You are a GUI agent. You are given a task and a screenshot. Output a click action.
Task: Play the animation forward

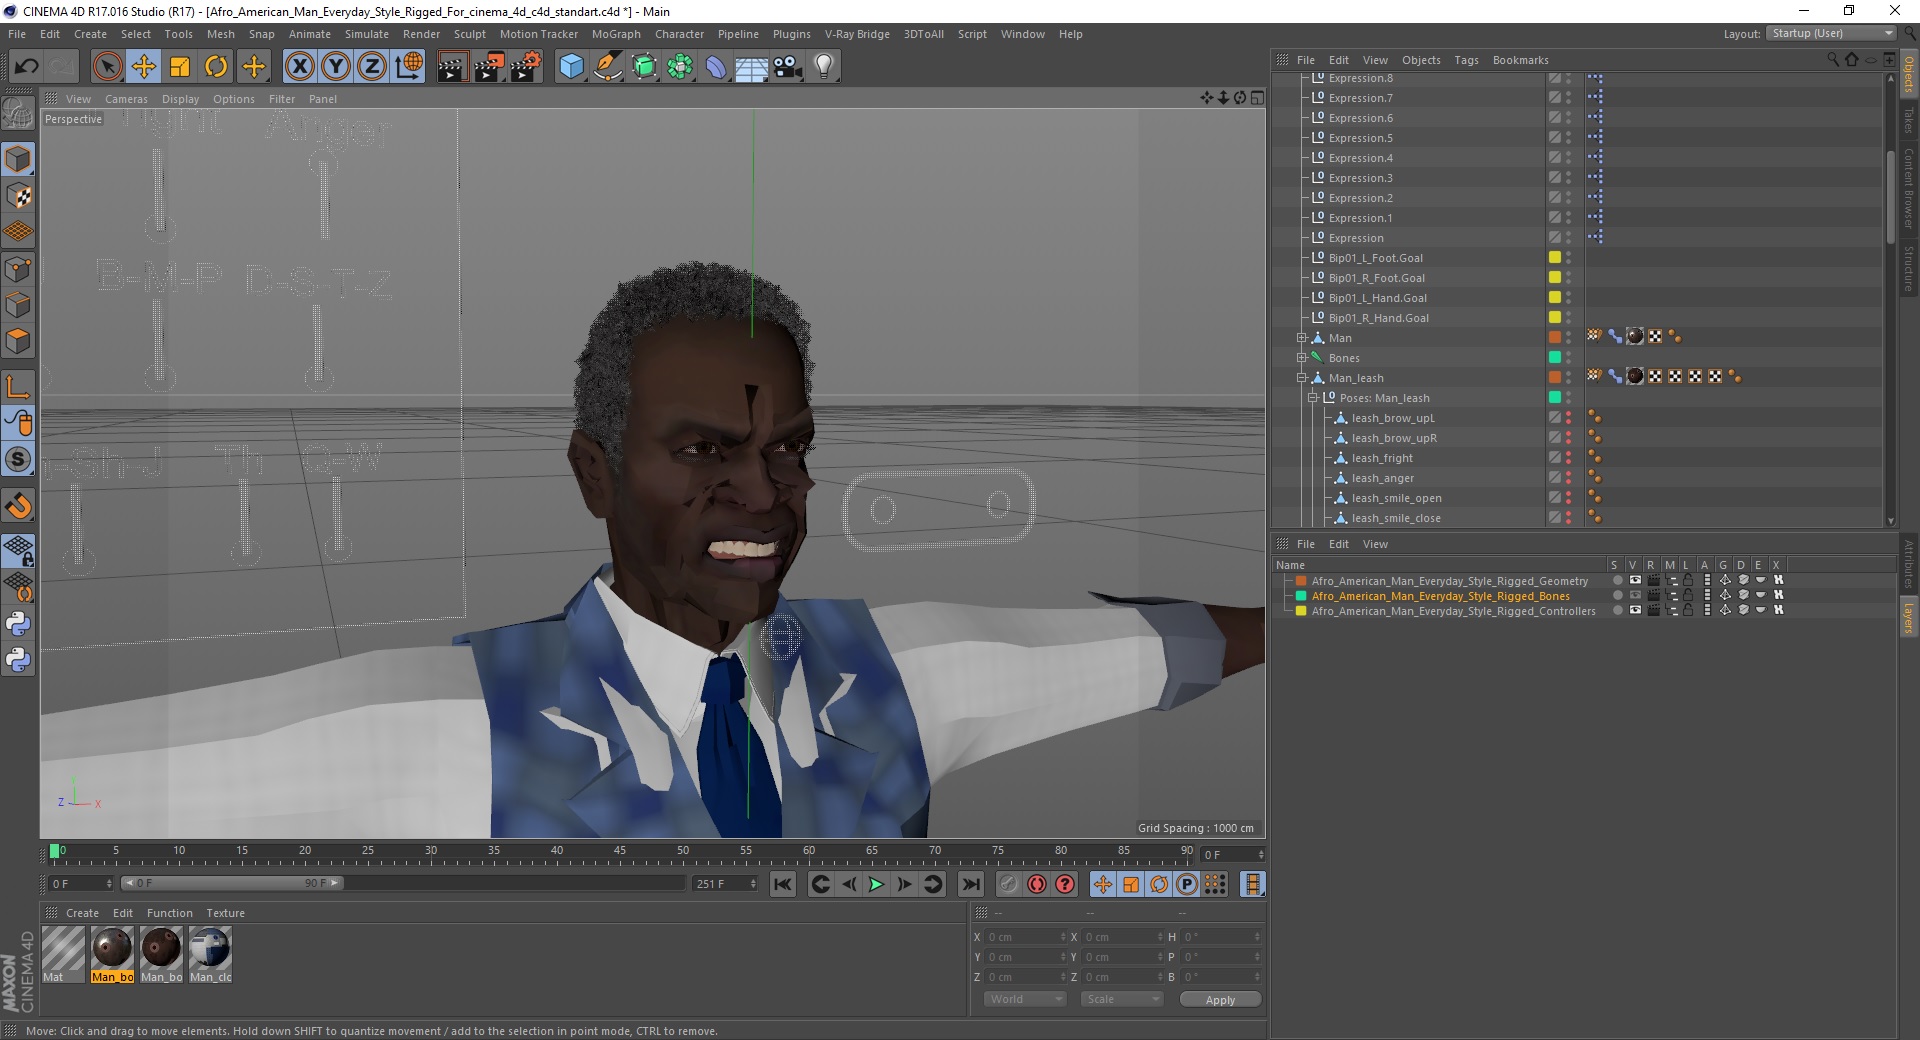pyautogui.click(x=876, y=884)
